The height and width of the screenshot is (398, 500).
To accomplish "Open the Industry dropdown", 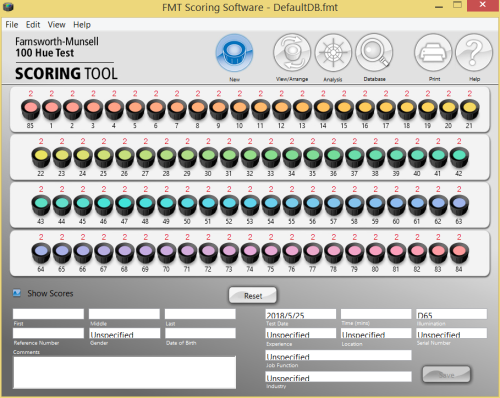I will [338, 377].
